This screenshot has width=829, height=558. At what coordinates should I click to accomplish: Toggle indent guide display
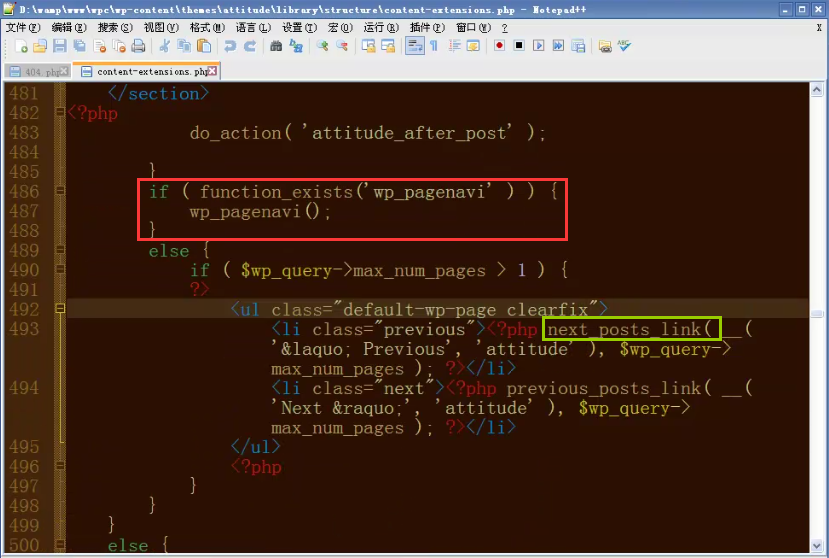[x=454, y=46]
